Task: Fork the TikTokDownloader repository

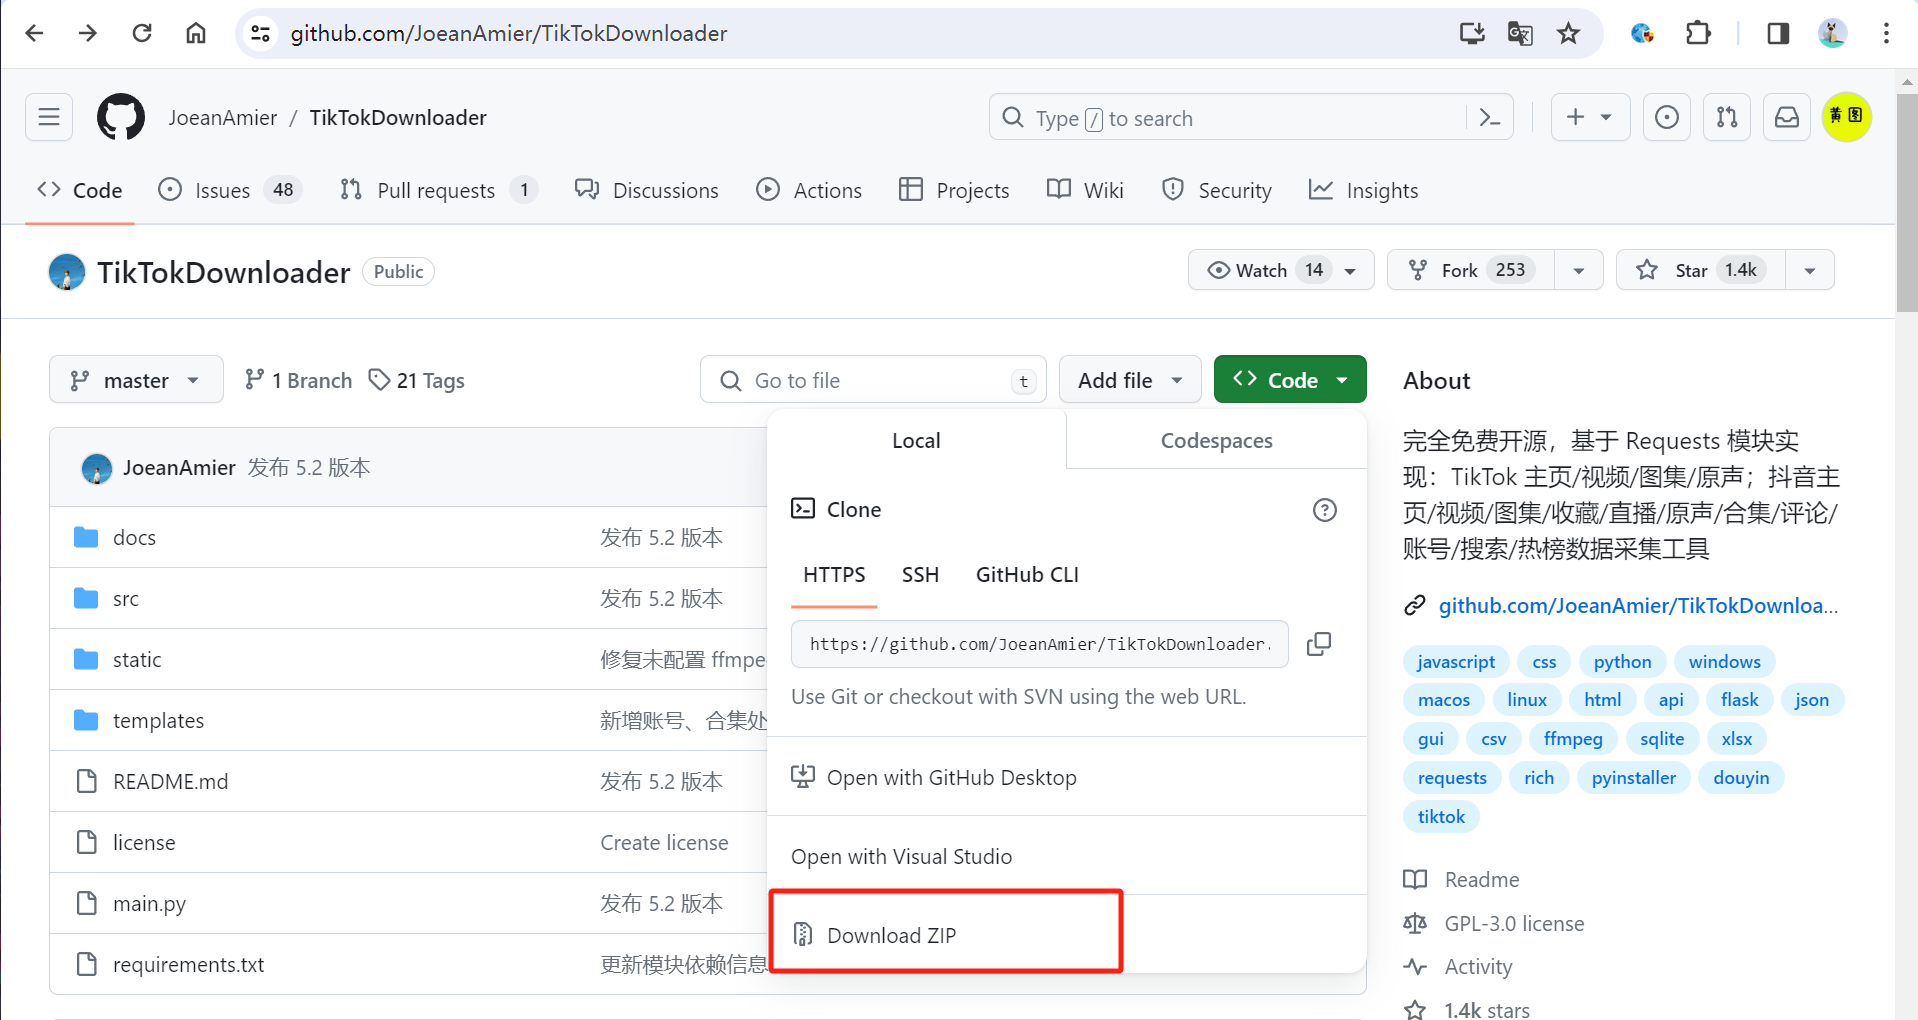Action: [1471, 270]
